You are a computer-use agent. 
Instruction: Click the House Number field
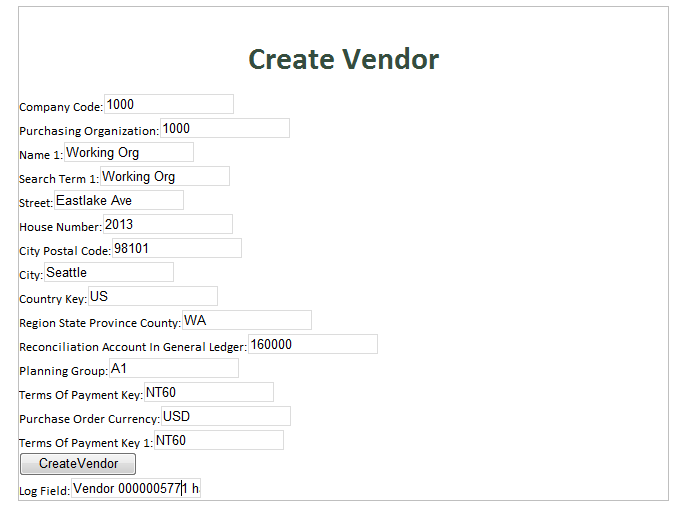point(167,224)
